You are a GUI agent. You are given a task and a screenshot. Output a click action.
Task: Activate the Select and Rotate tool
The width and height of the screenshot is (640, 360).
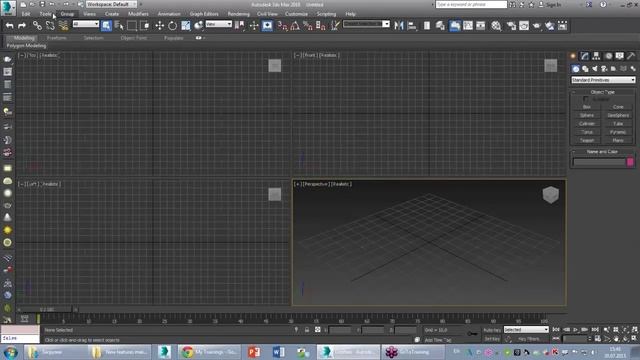tap(173, 26)
